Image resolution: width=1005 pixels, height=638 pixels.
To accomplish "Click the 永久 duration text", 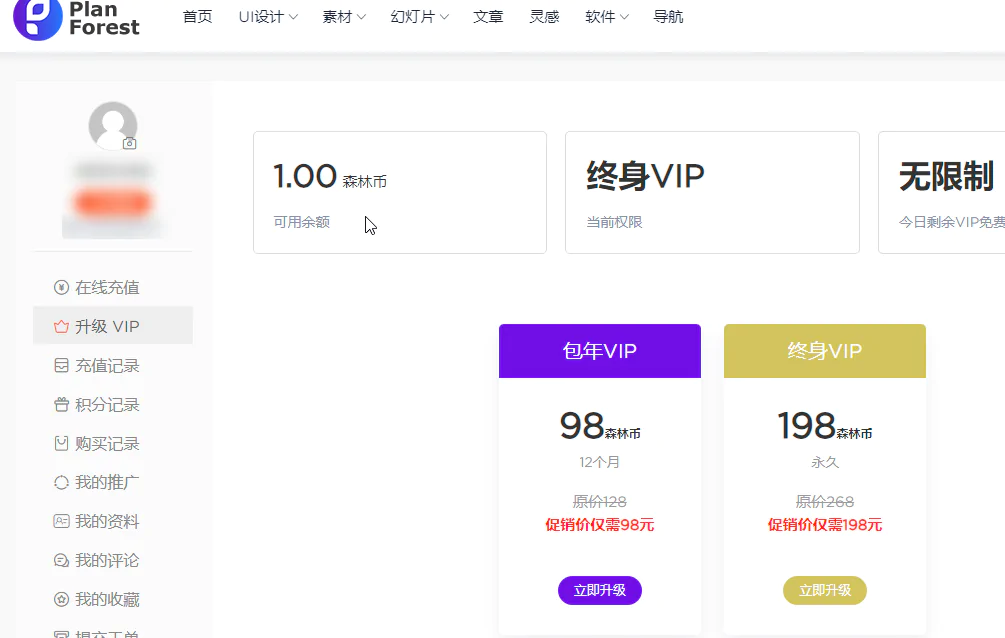I will point(825,462).
